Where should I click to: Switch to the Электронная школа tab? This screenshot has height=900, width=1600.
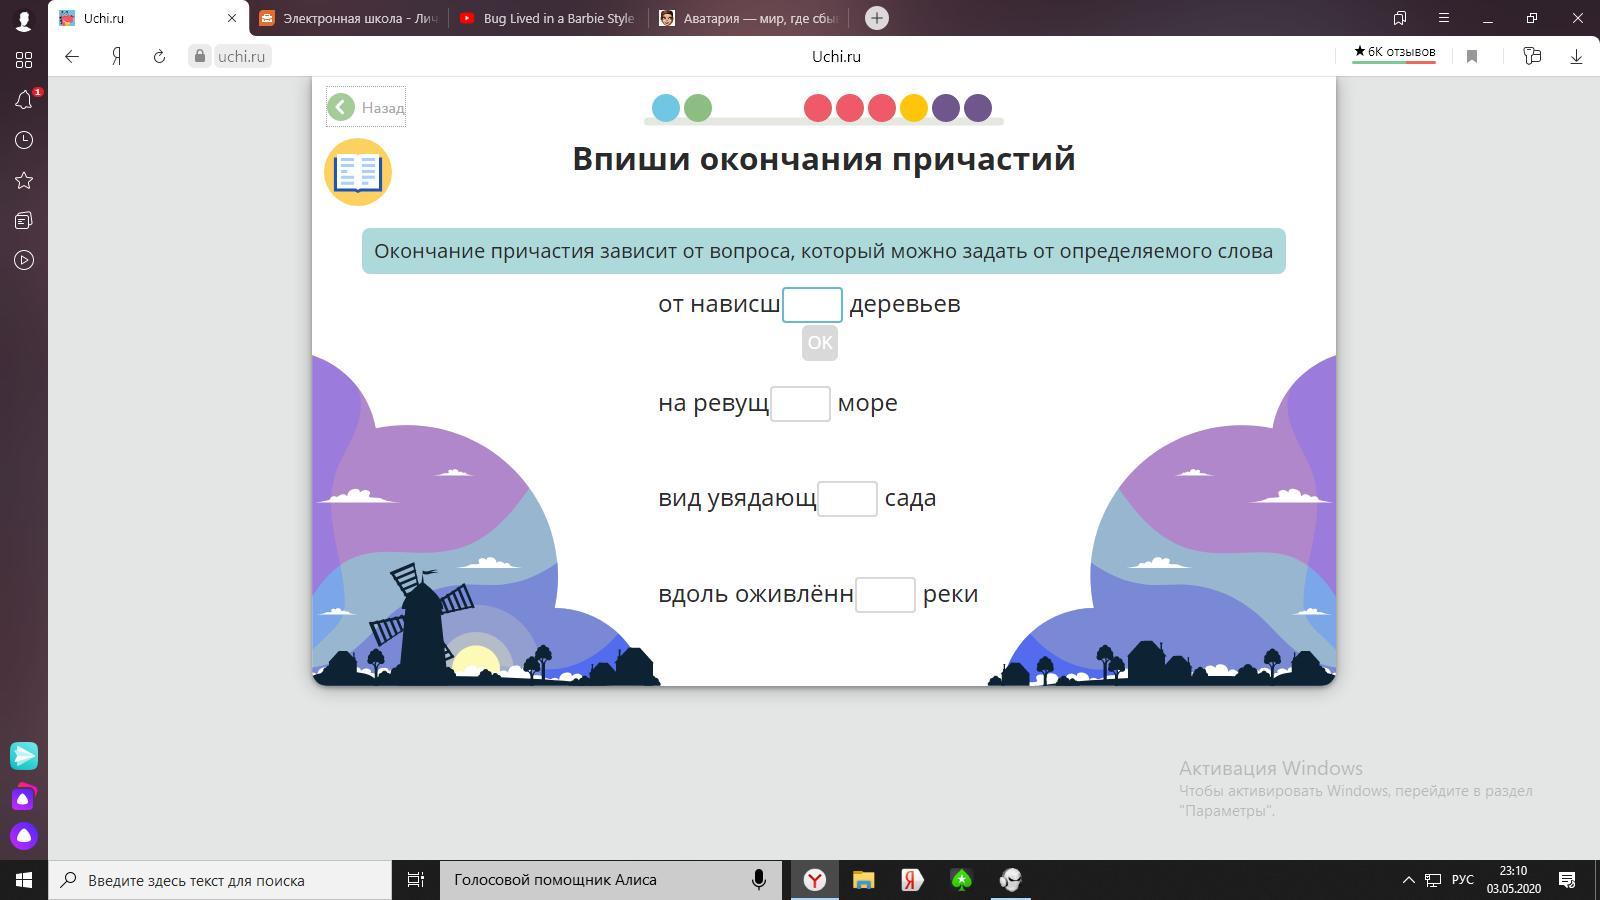(x=348, y=18)
